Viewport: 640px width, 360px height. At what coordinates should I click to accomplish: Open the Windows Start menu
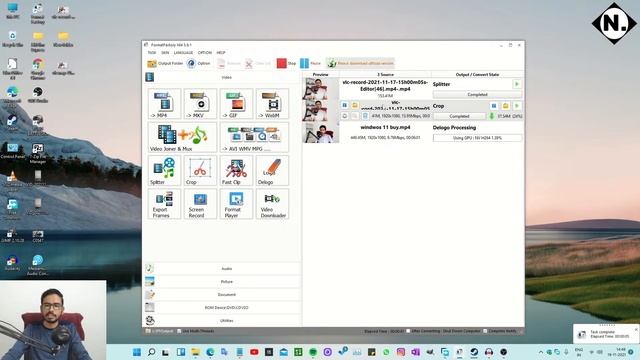(137, 352)
